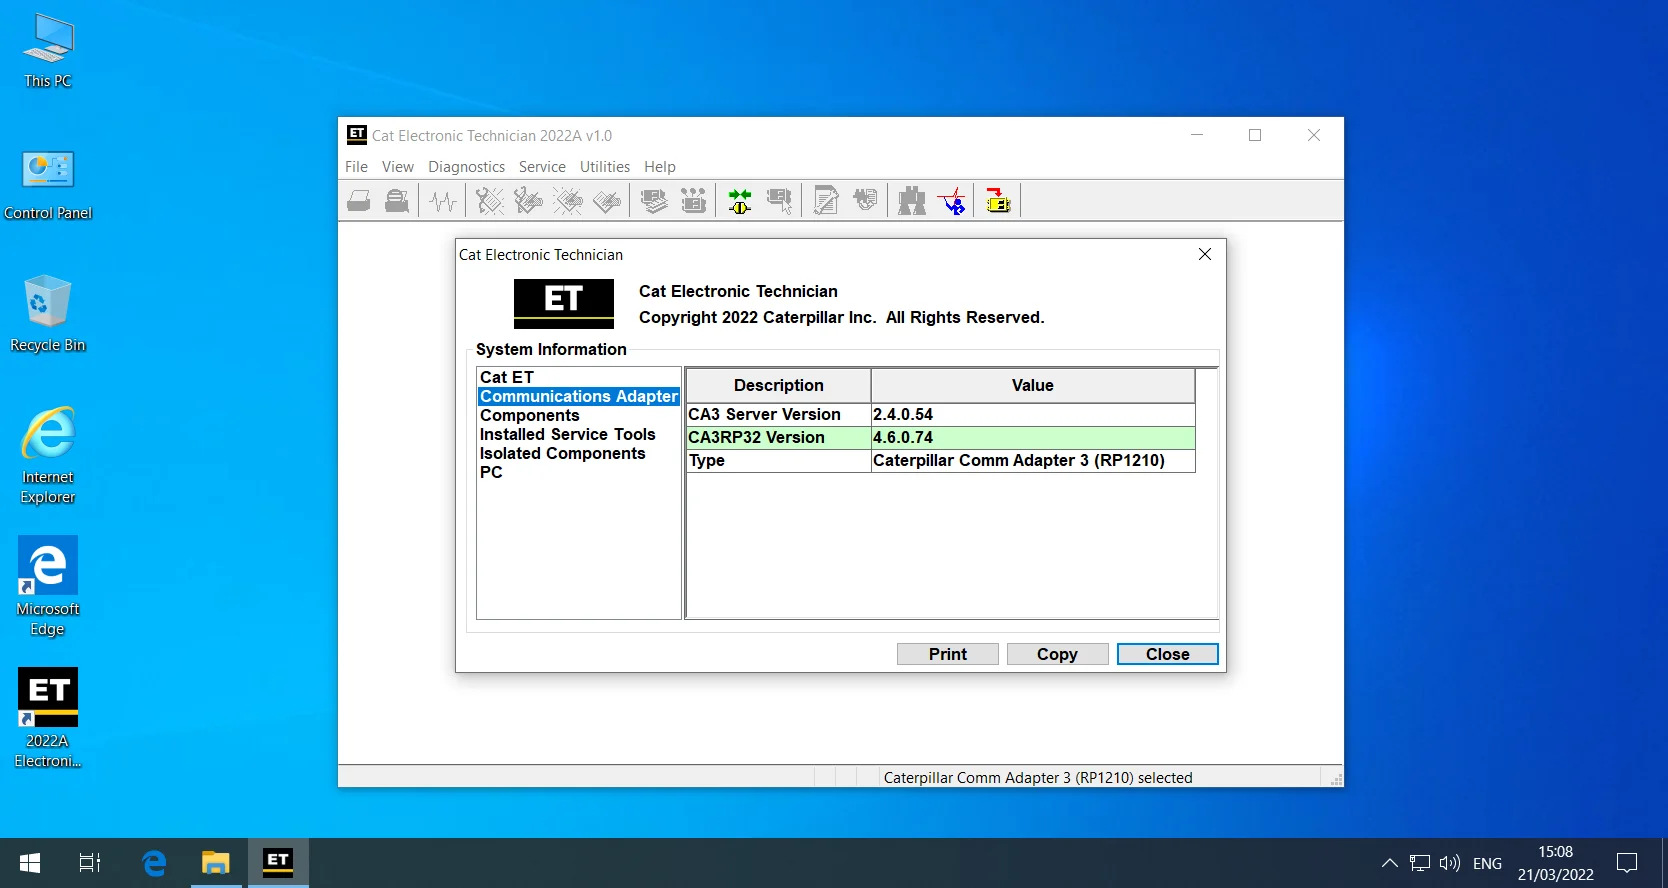The height and width of the screenshot is (888, 1668).
Task: Click the Close button in dialog
Action: 1168,654
